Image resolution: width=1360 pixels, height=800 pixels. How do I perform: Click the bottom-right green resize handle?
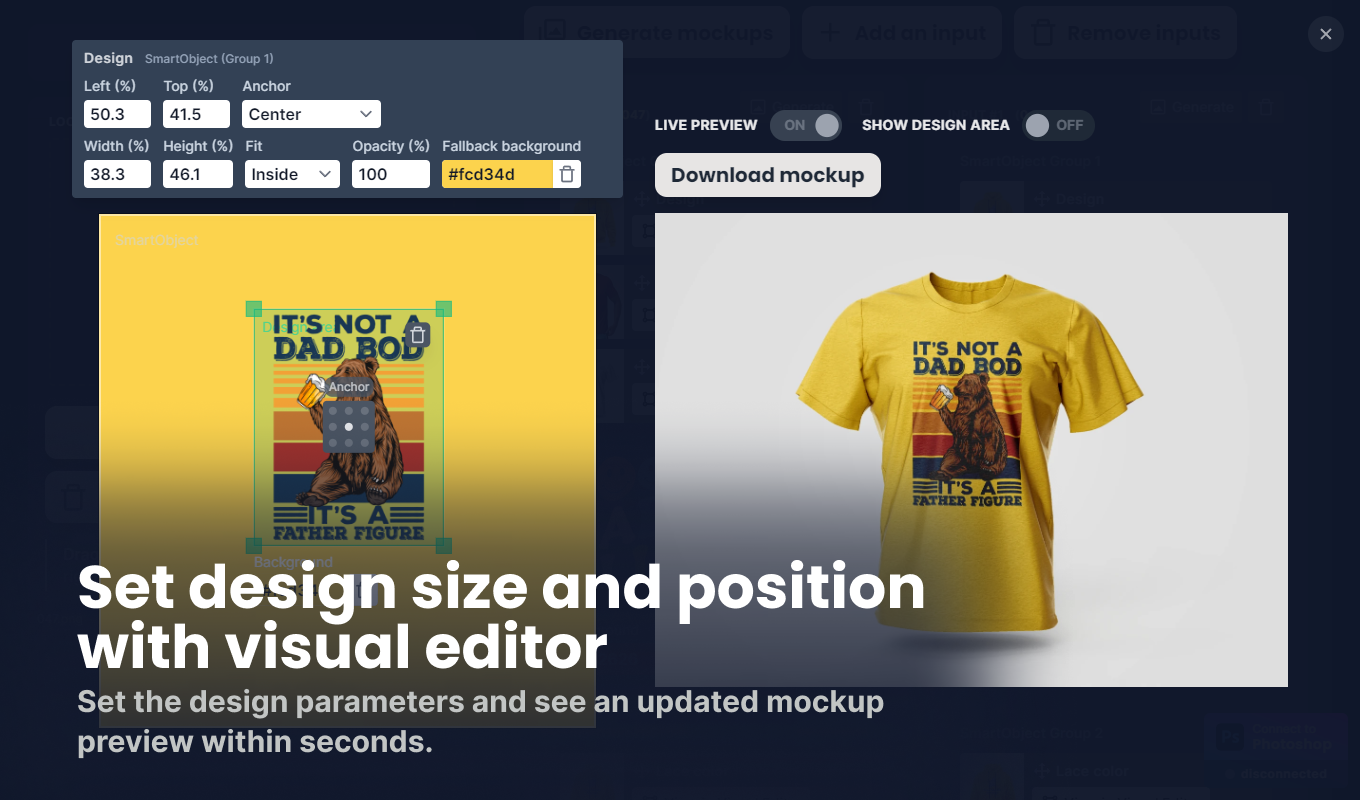[444, 545]
